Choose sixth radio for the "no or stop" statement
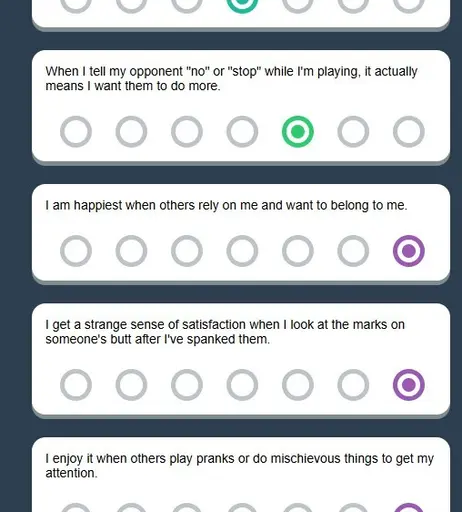The image size is (462, 512). click(353, 132)
